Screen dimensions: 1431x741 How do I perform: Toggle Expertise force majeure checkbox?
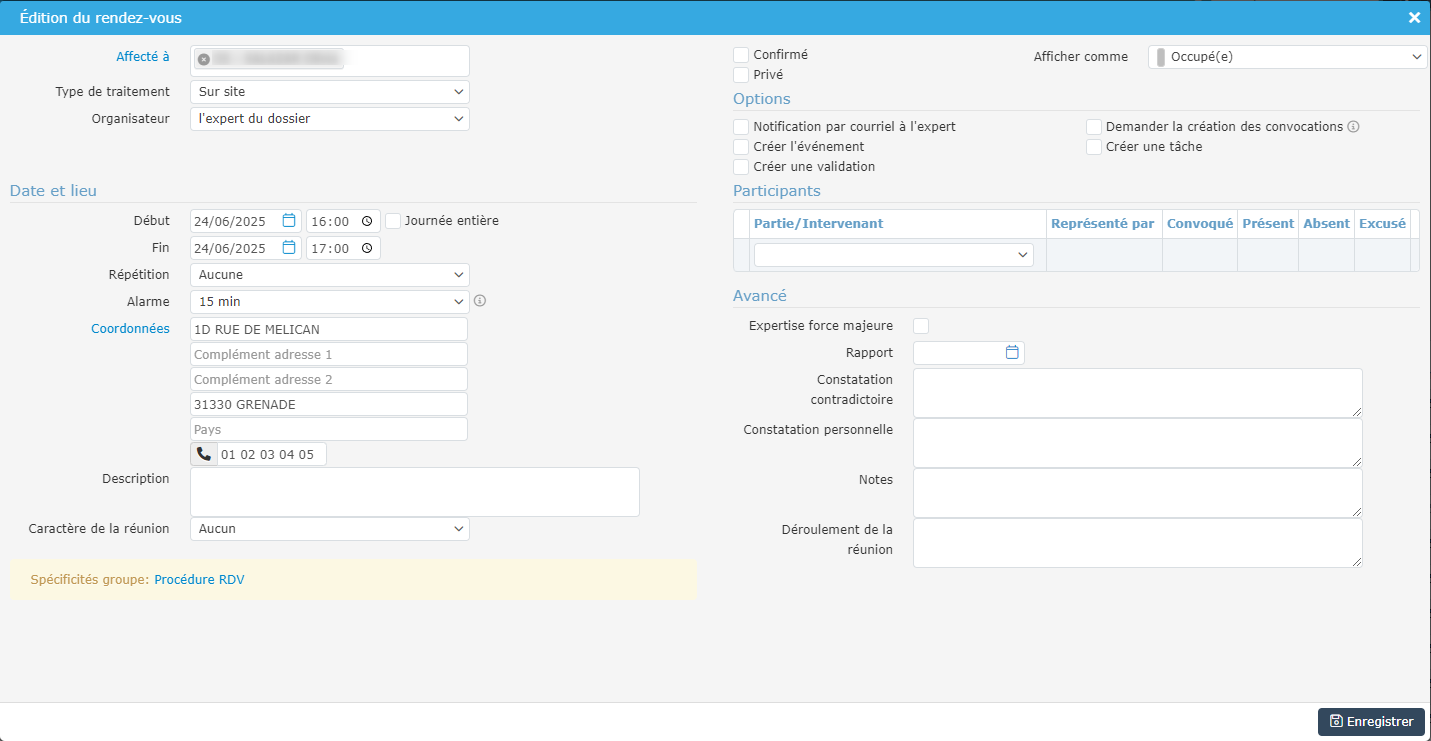click(921, 326)
